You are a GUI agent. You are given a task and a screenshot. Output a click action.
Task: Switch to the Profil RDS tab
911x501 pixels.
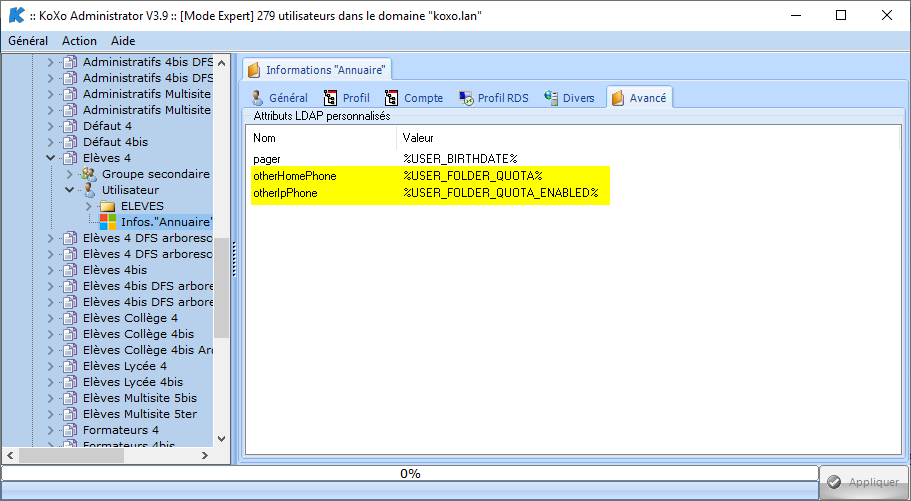494,98
